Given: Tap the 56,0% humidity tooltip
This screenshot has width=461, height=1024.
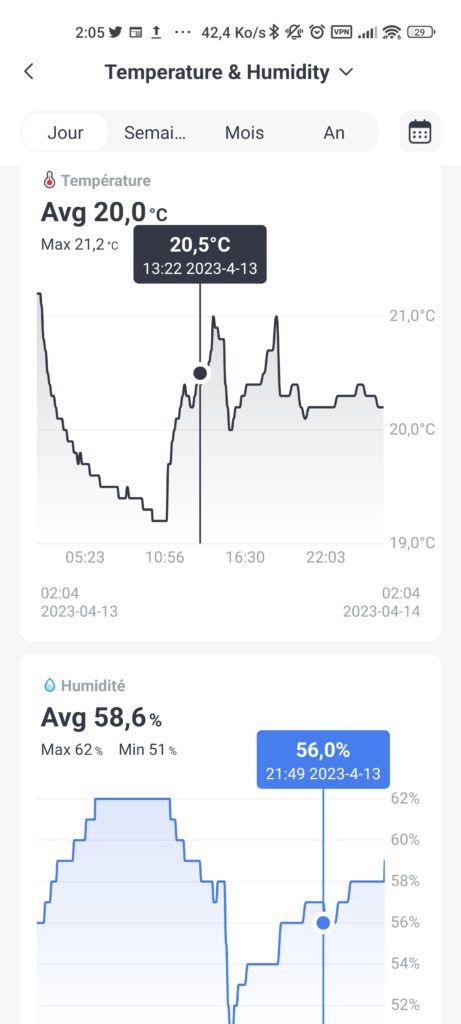Looking at the screenshot, I should click(323, 760).
